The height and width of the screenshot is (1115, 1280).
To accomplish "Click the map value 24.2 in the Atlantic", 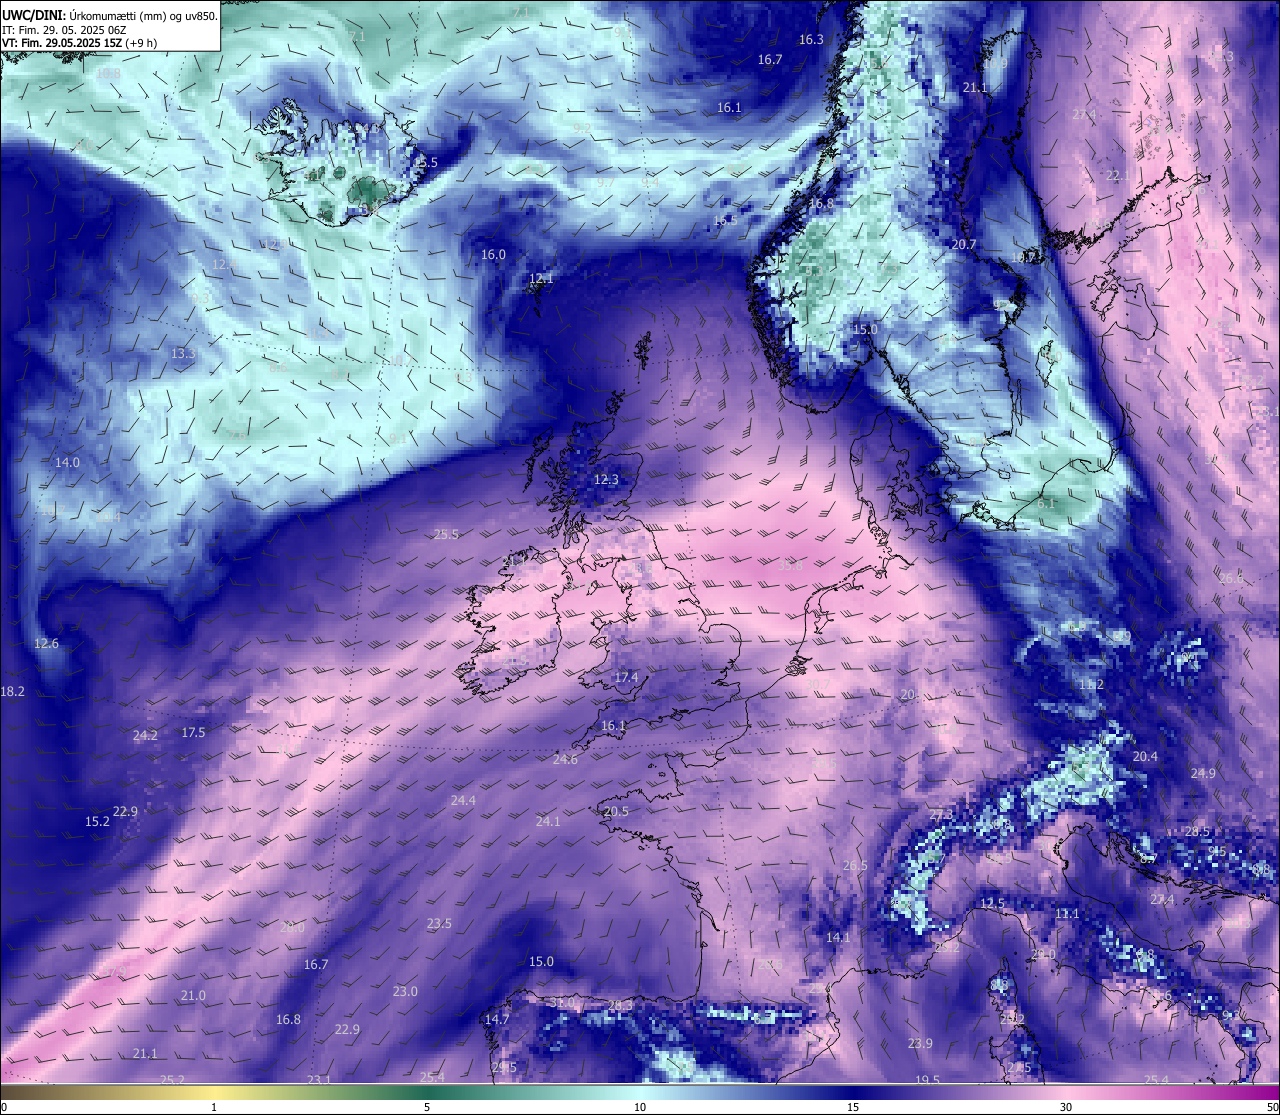I will tap(145, 736).
